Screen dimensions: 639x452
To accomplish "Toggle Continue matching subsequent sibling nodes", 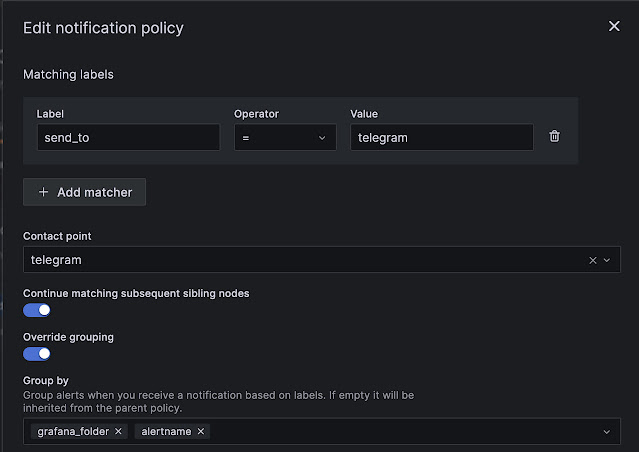I will click(37, 310).
